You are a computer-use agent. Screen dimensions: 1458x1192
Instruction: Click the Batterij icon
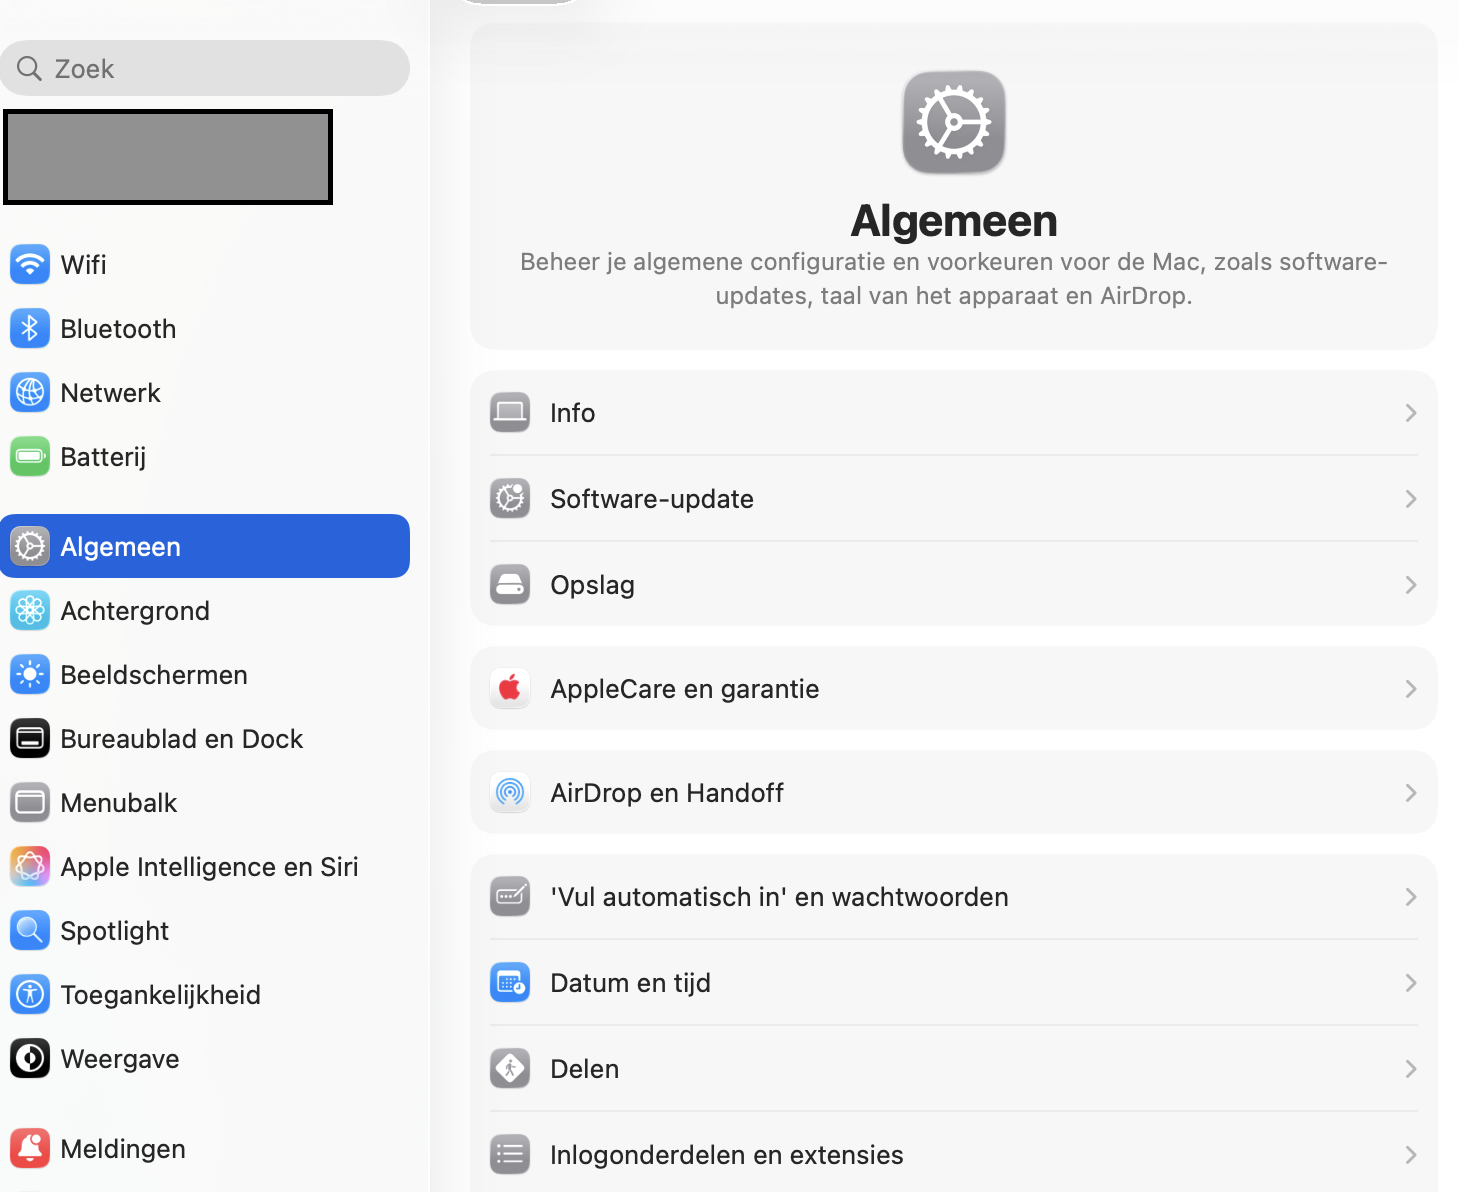pyautogui.click(x=30, y=456)
